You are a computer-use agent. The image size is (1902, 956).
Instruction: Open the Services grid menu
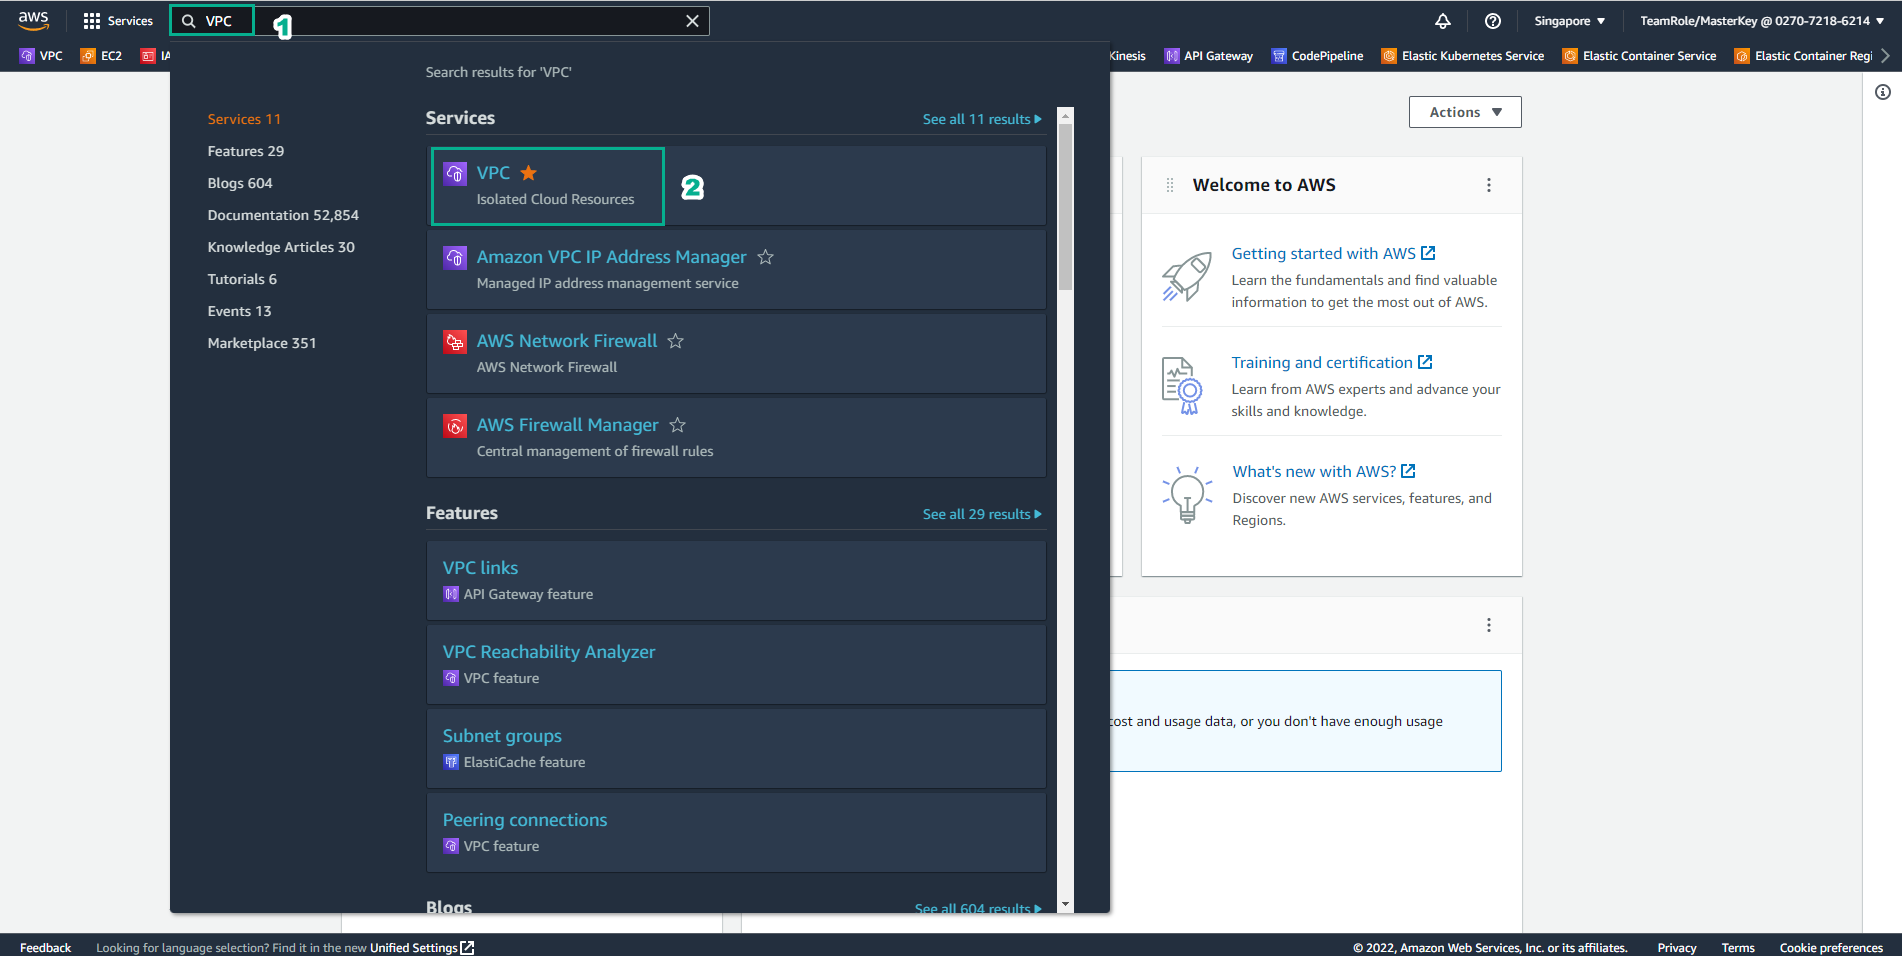click(117, 20)
